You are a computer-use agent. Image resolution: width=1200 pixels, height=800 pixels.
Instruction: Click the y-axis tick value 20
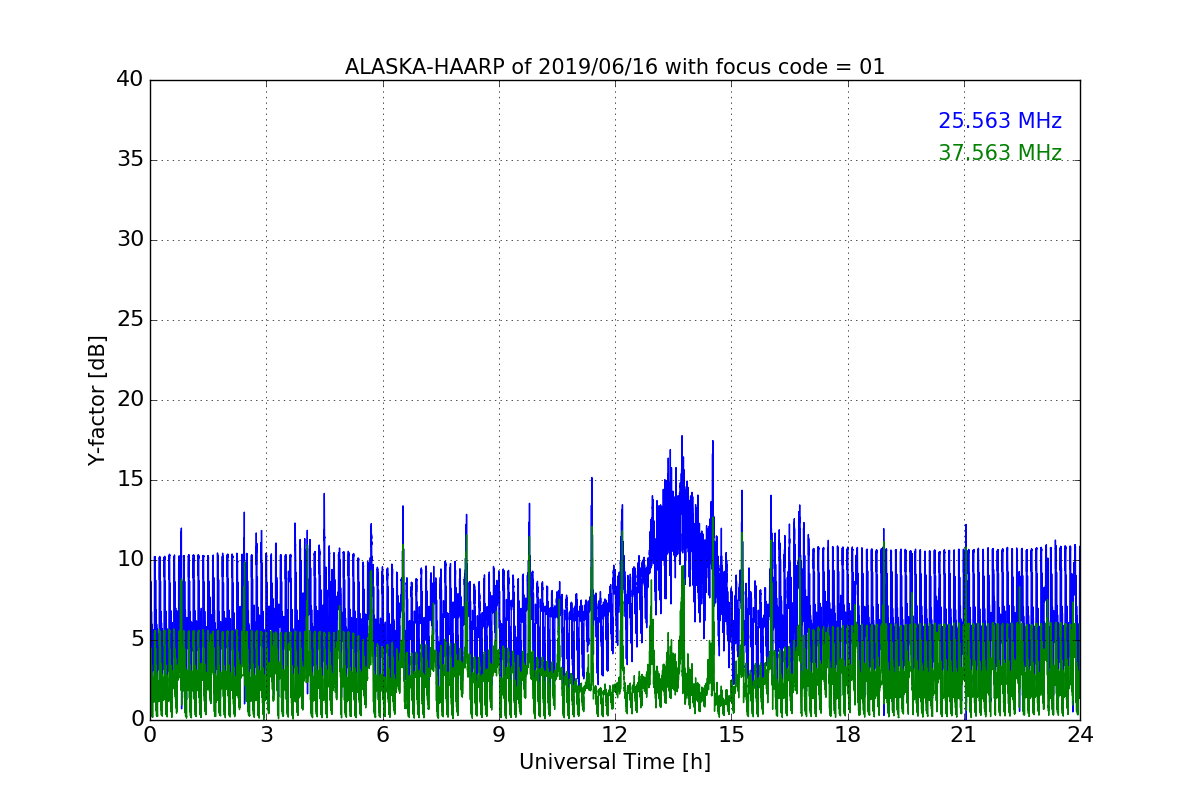[x=130, y=399]
